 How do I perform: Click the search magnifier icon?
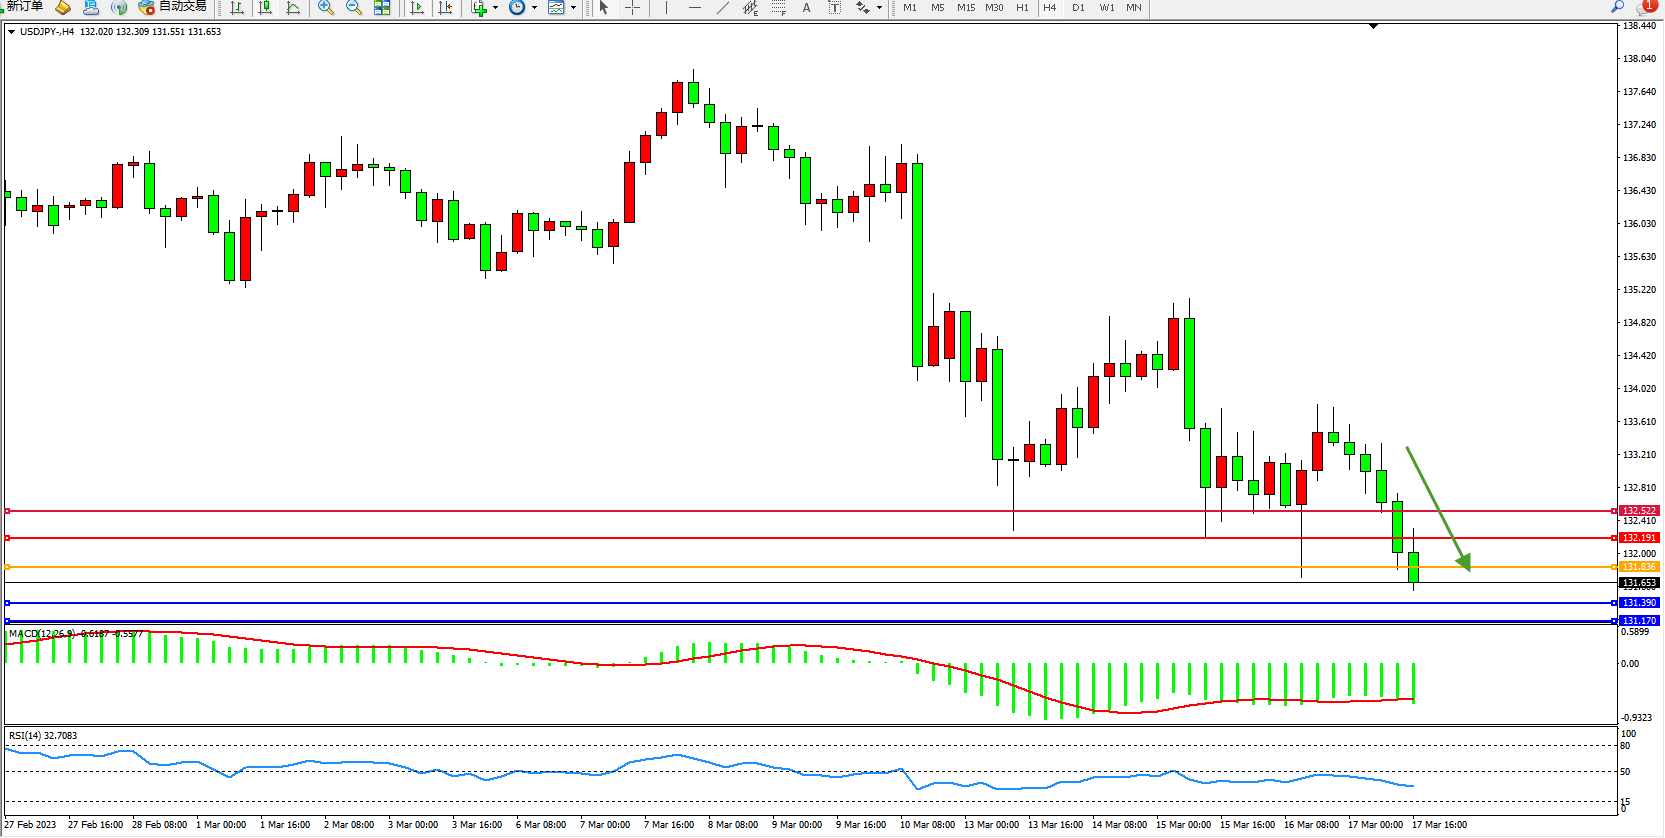1617,7
